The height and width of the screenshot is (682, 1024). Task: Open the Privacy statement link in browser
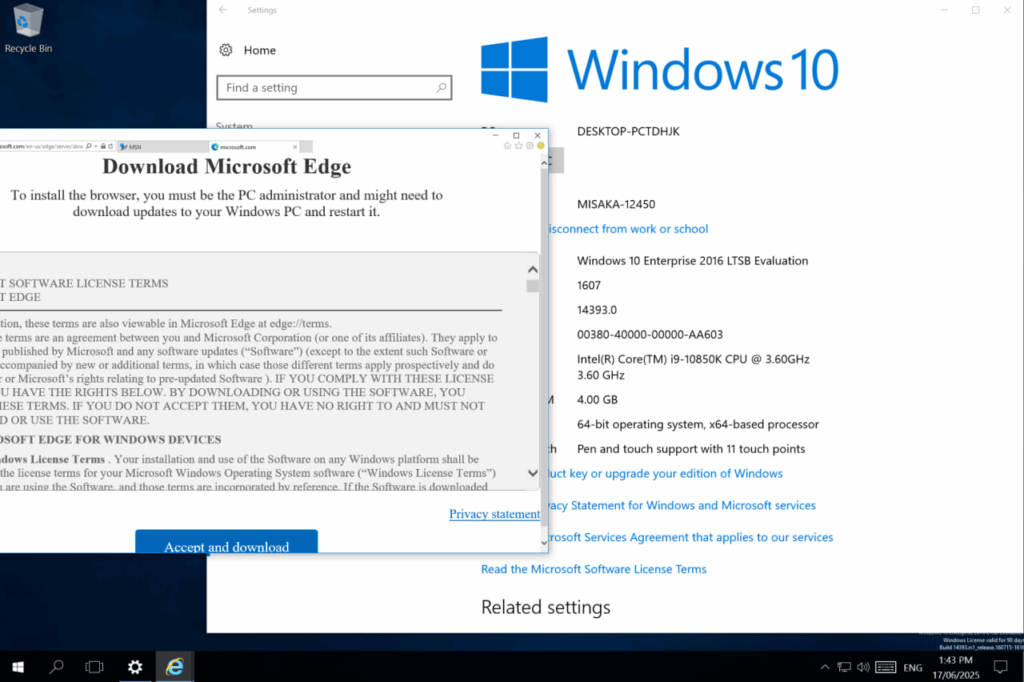pyautogui.click(x=494, y=514)
